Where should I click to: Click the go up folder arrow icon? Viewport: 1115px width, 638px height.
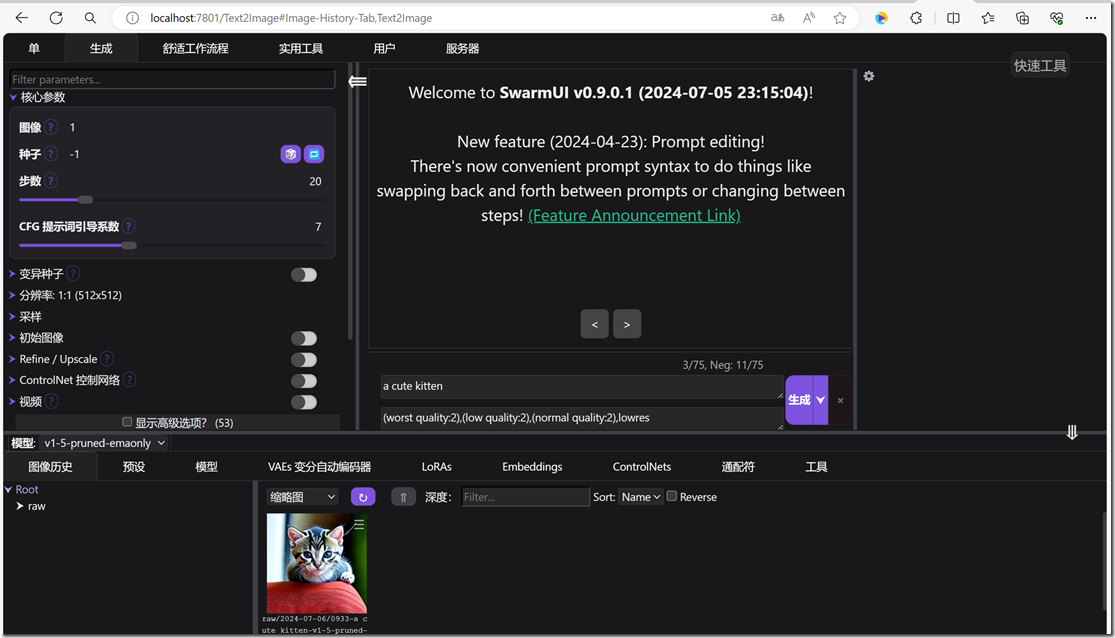403,497
